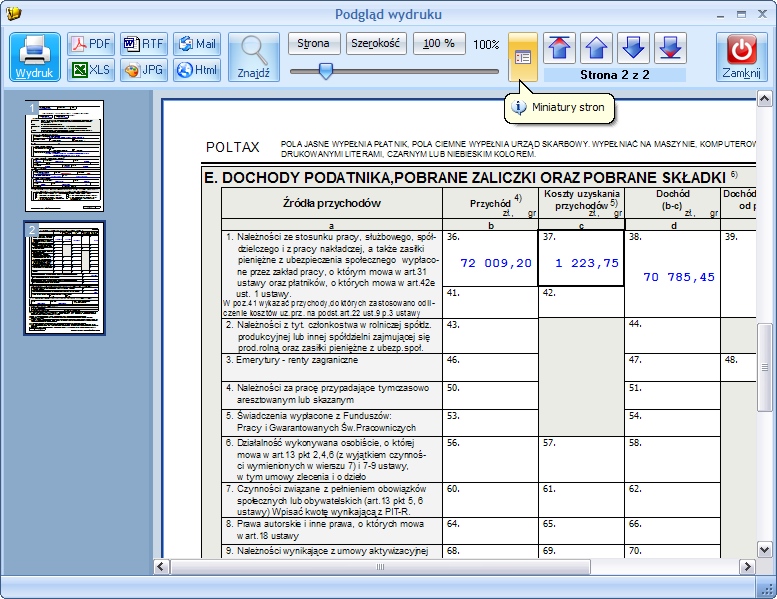Export the document as Html

(197, 70)
